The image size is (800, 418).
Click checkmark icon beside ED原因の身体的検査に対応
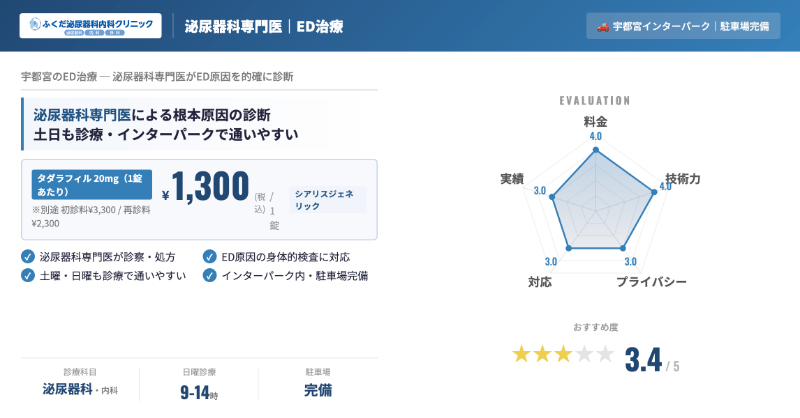pos(209,256)
